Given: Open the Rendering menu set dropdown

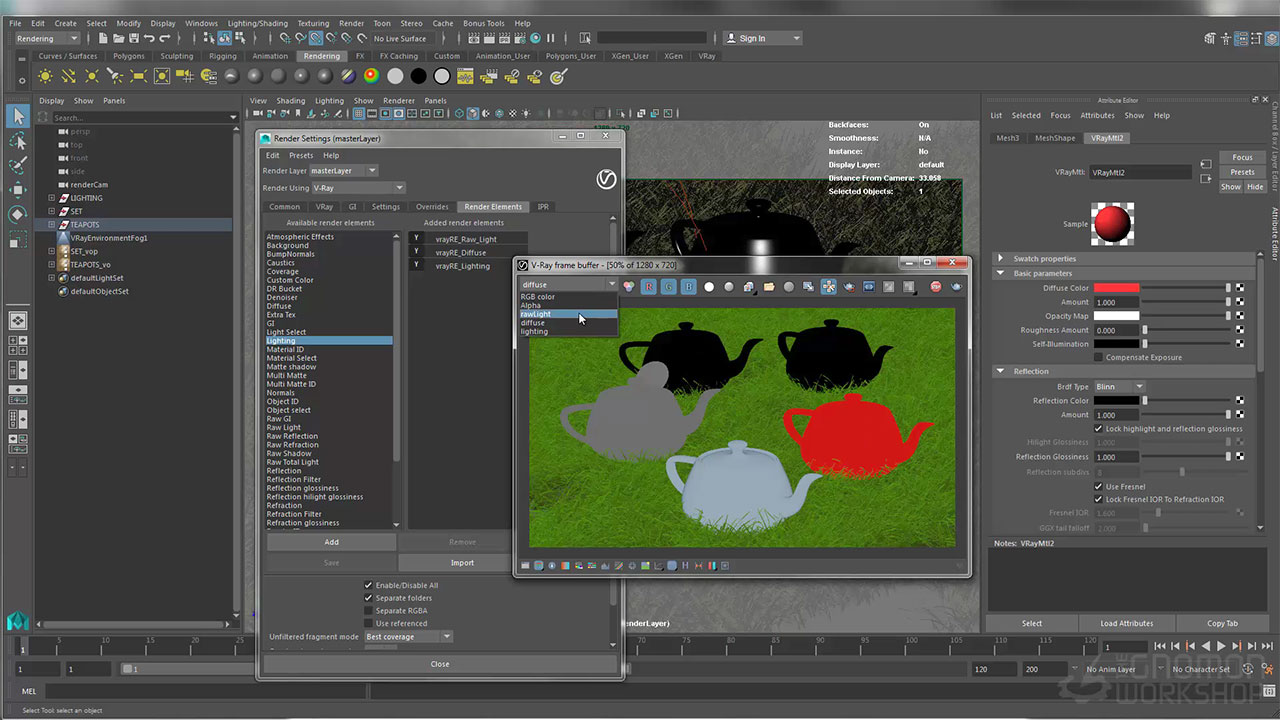Looking at the screenshot, I should 47,38.
